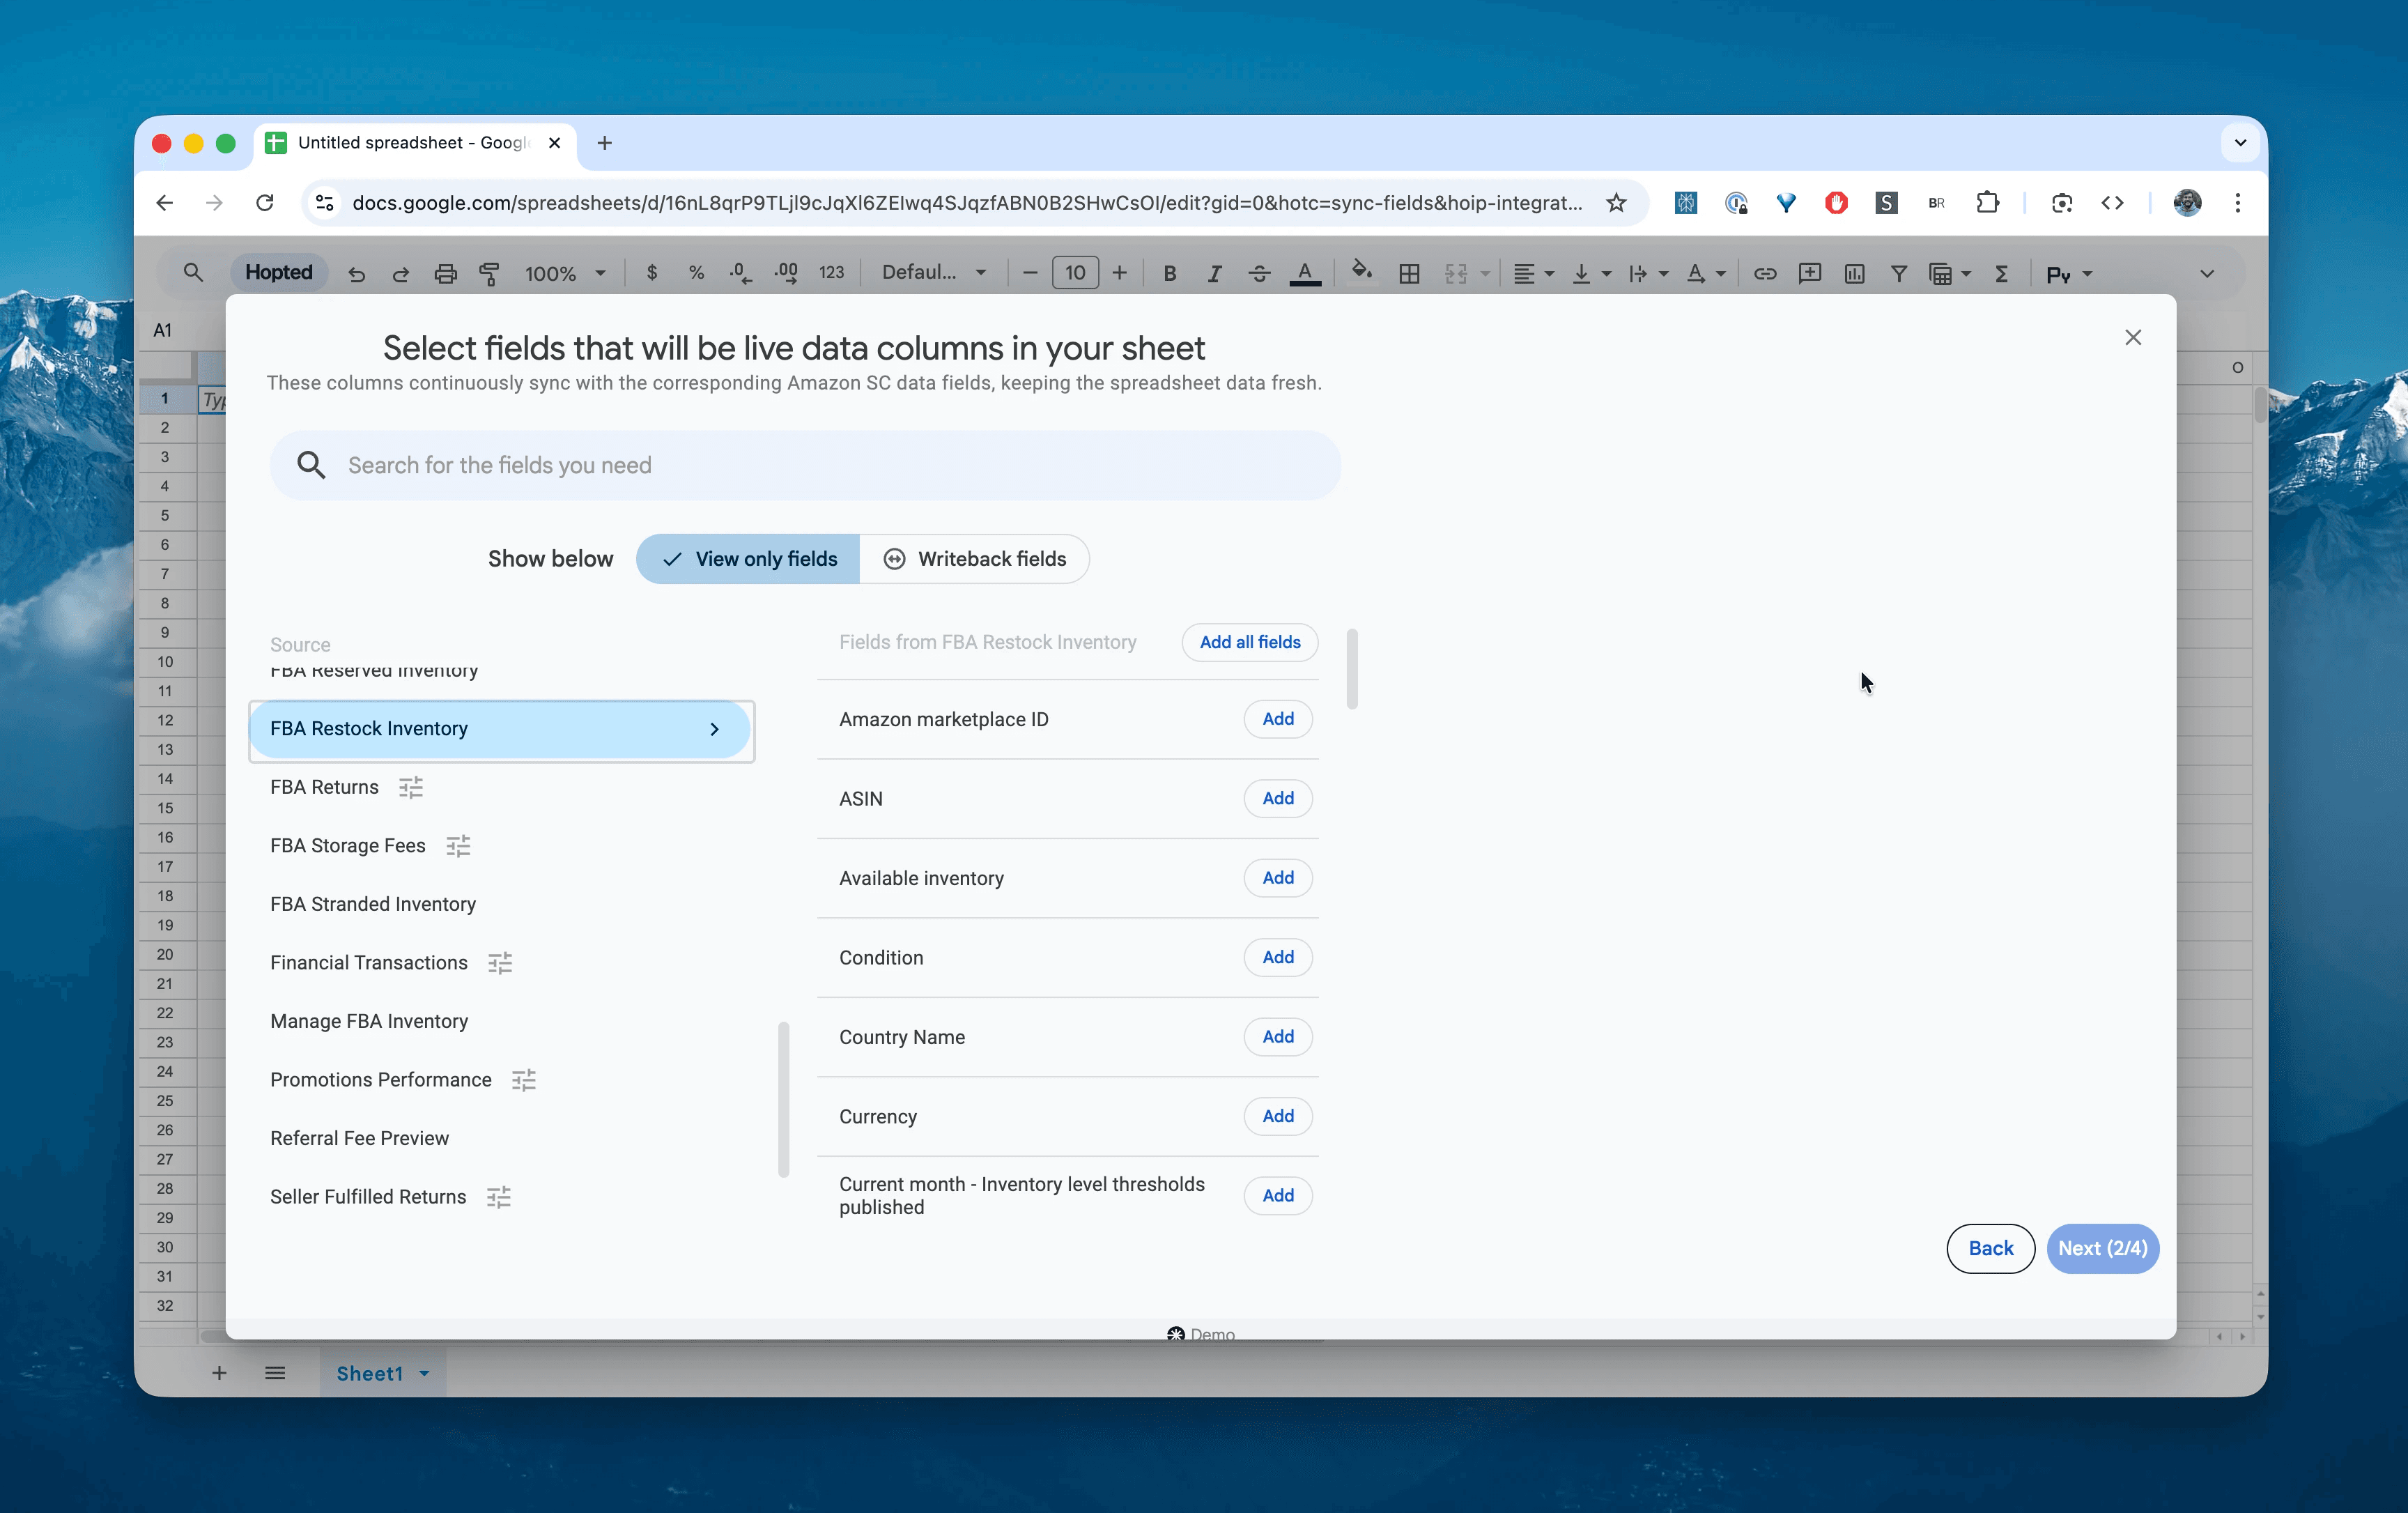Select FBA Returns source

click(324, 787)
